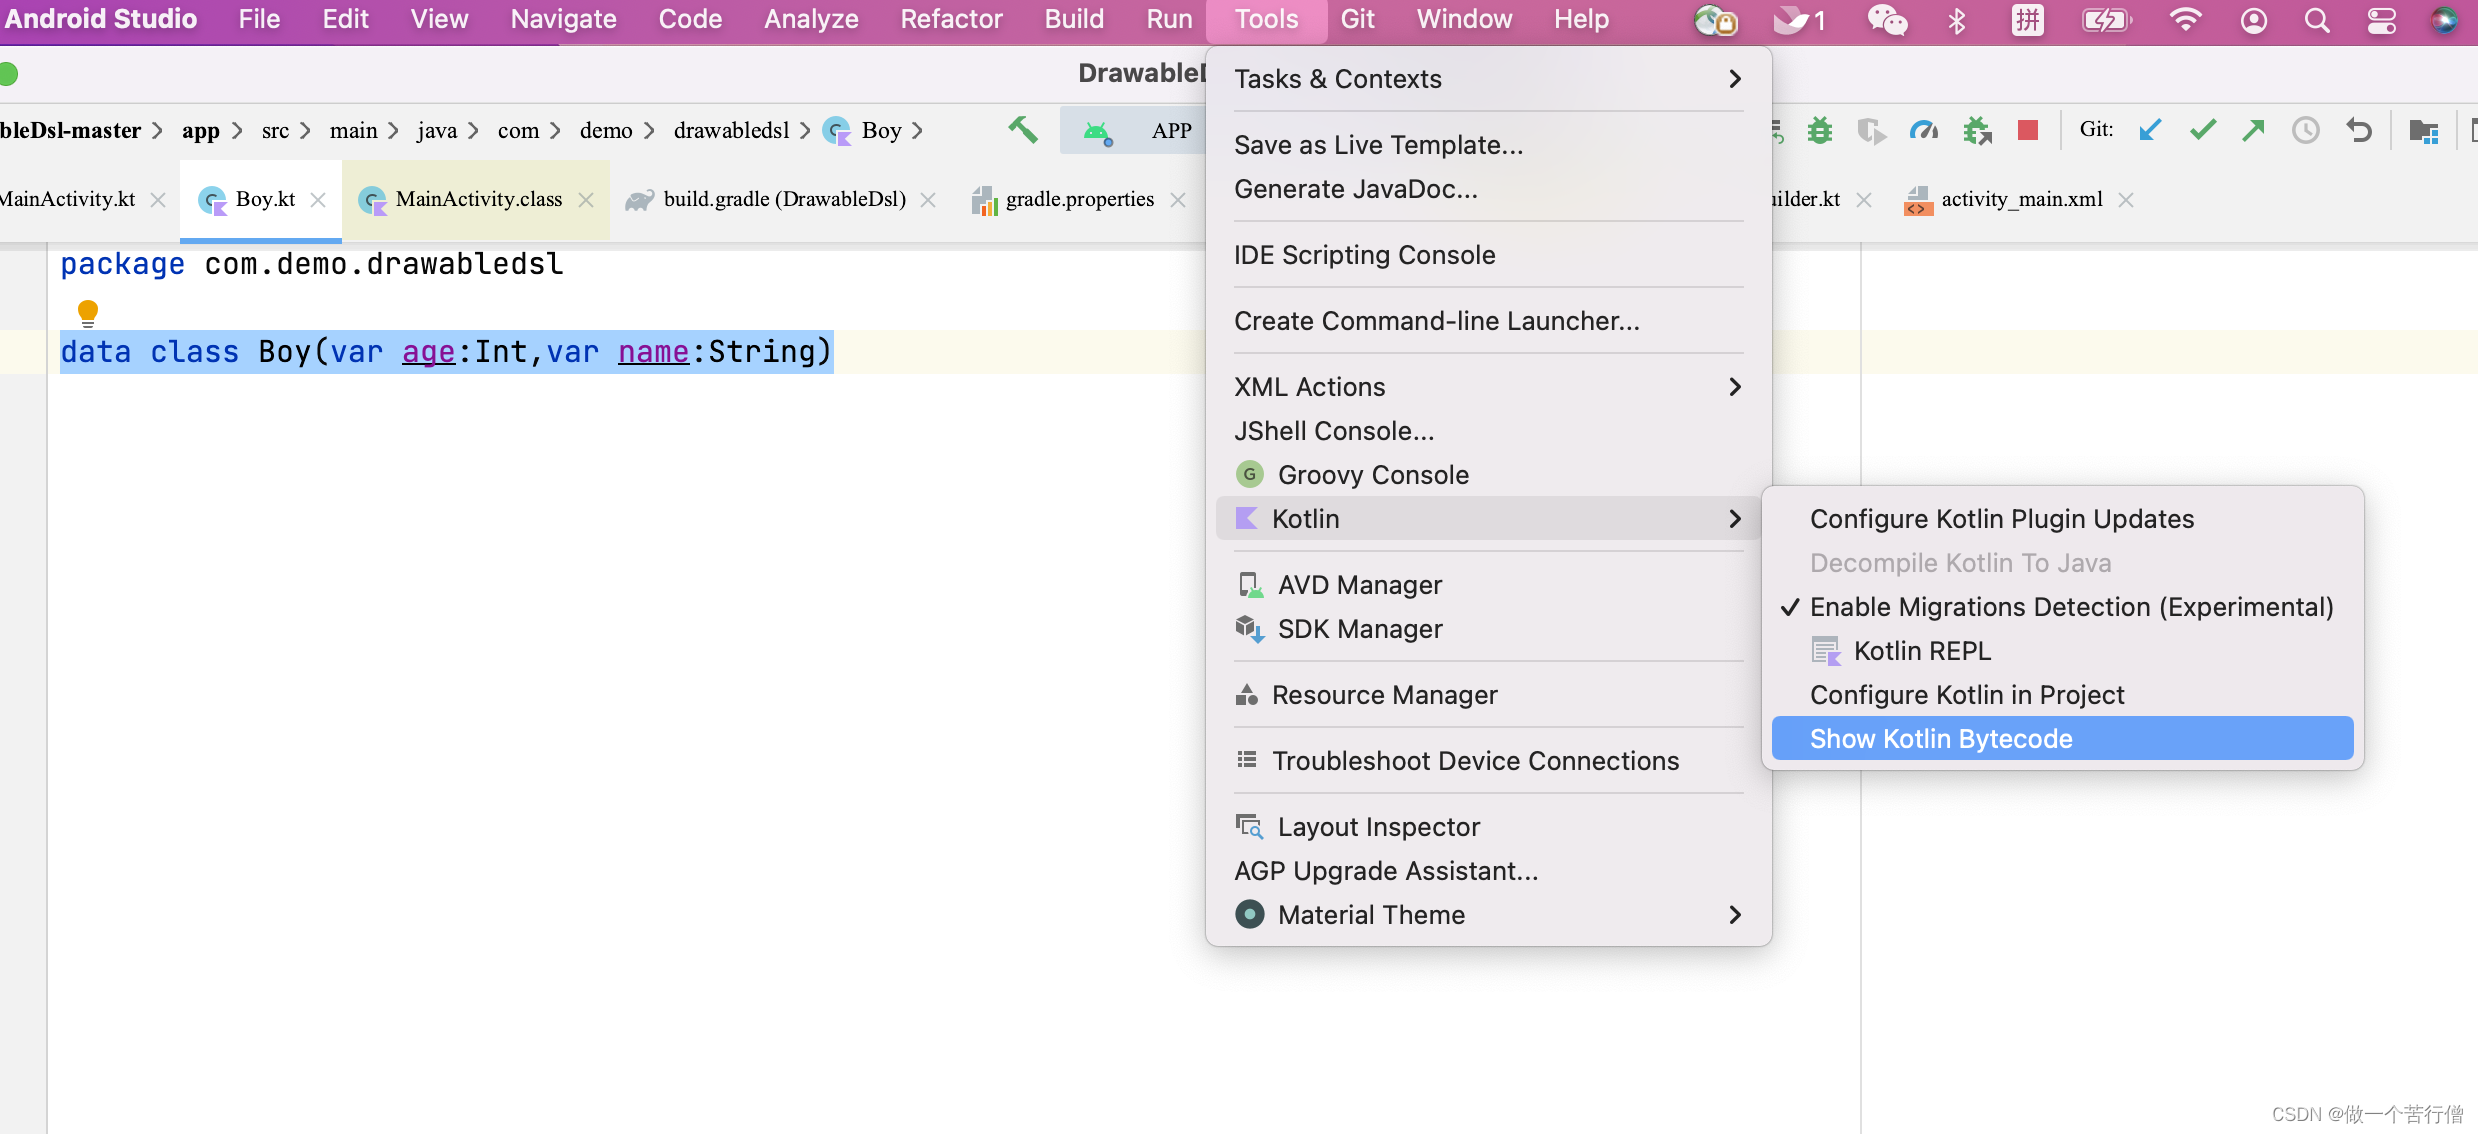This screenshot has width=2478, height=1134.
Task: Switch to the MainActivity.class tab
Action: [478, 199]
